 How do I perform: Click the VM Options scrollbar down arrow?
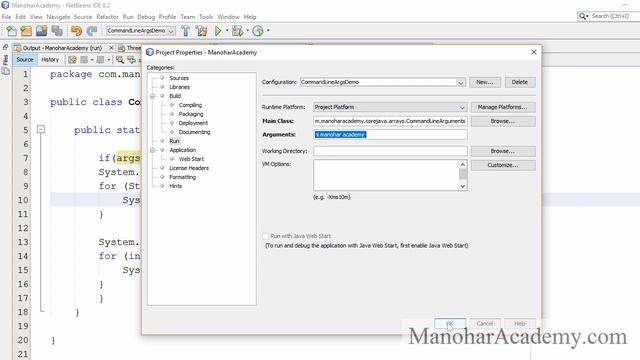[x=462, y=186]
